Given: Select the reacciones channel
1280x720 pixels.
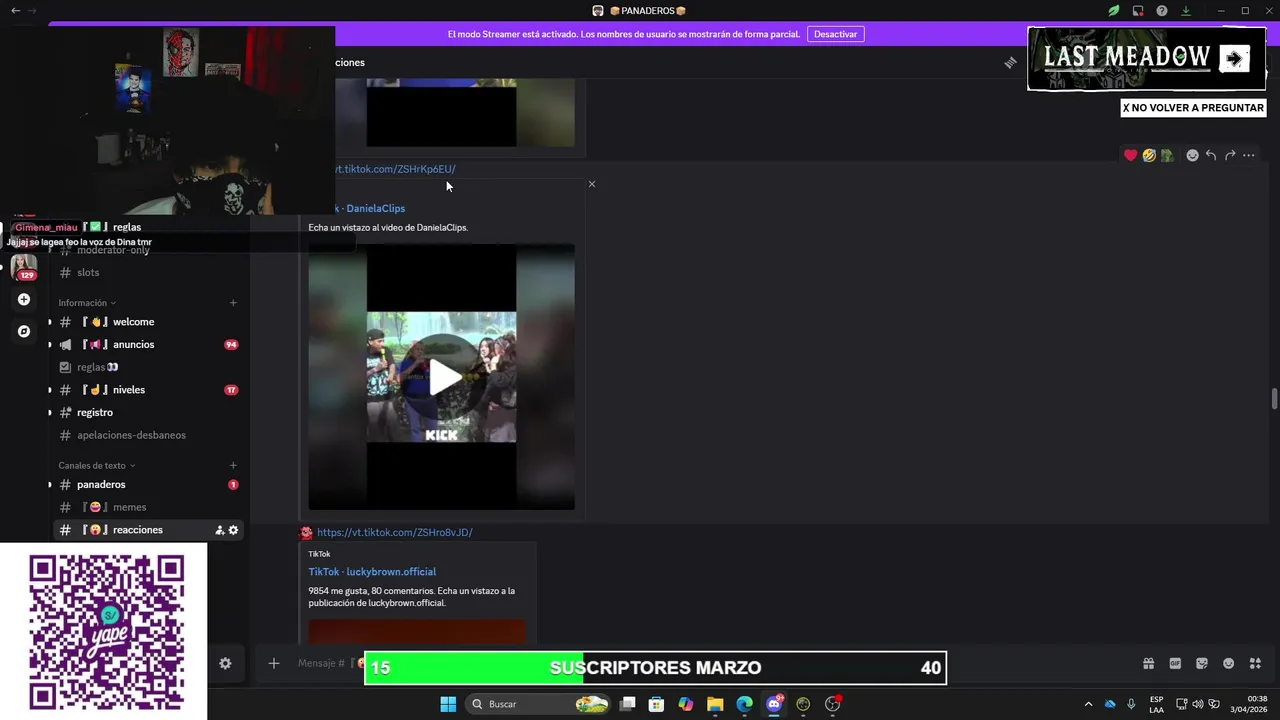Looking at the screenshot, I should coord(148,530).
